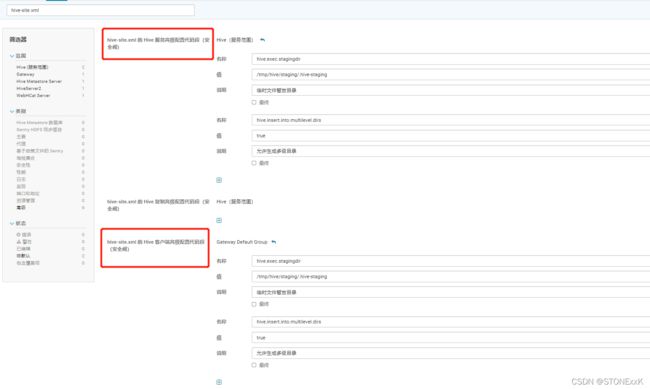Image resolution: width=650 pixels, height=389 pixels.
Task: Edit Gateway group name field hive.exec.stagingdir
Action: point(451,261)
